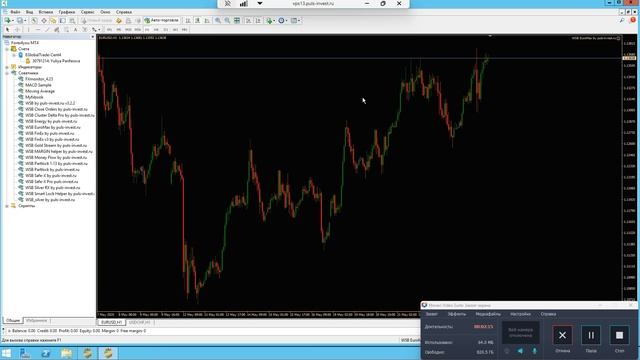Select the W1 timeframe button
This screenshot has width=640, height=360.
175,30
